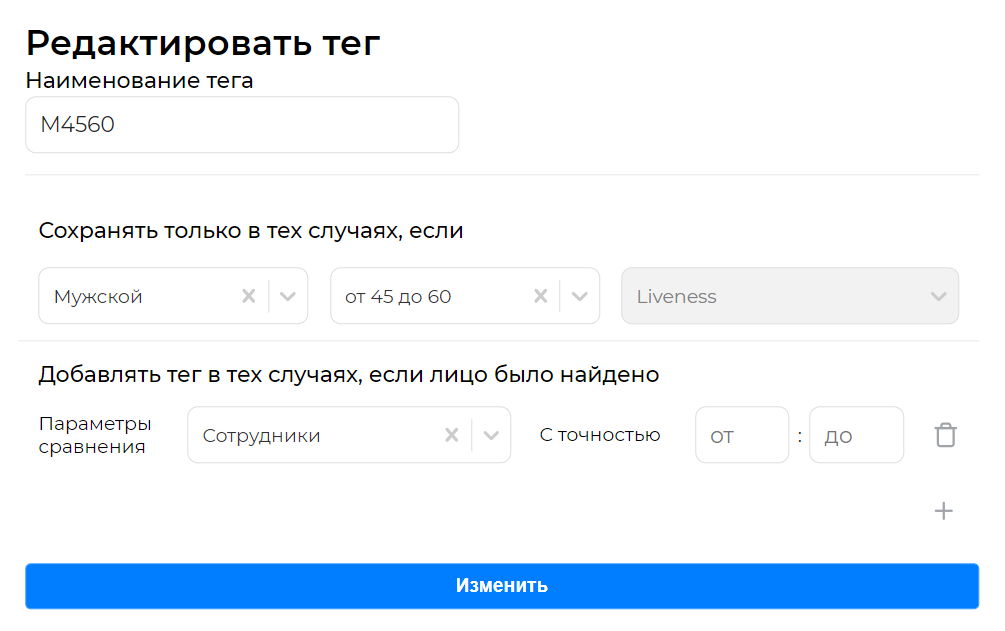Click the tag name field showing M4560
Screen dimensions: 1005x631
pyautogui.click(x=242, y=124)
